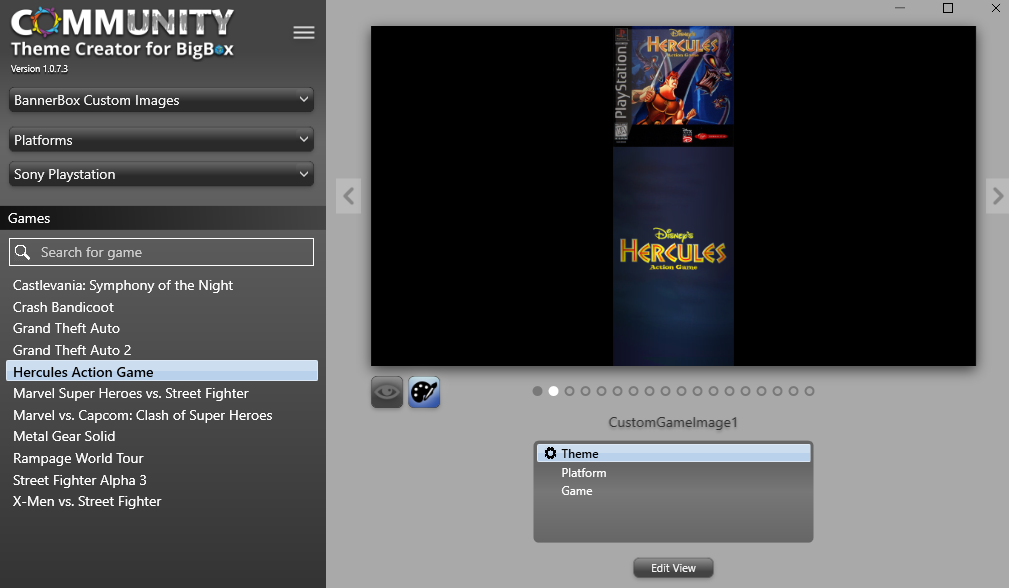The height and width of the screenshot is (588, 1009).
Task: Go to previous view with left arrow
Action: pos(348,196)
